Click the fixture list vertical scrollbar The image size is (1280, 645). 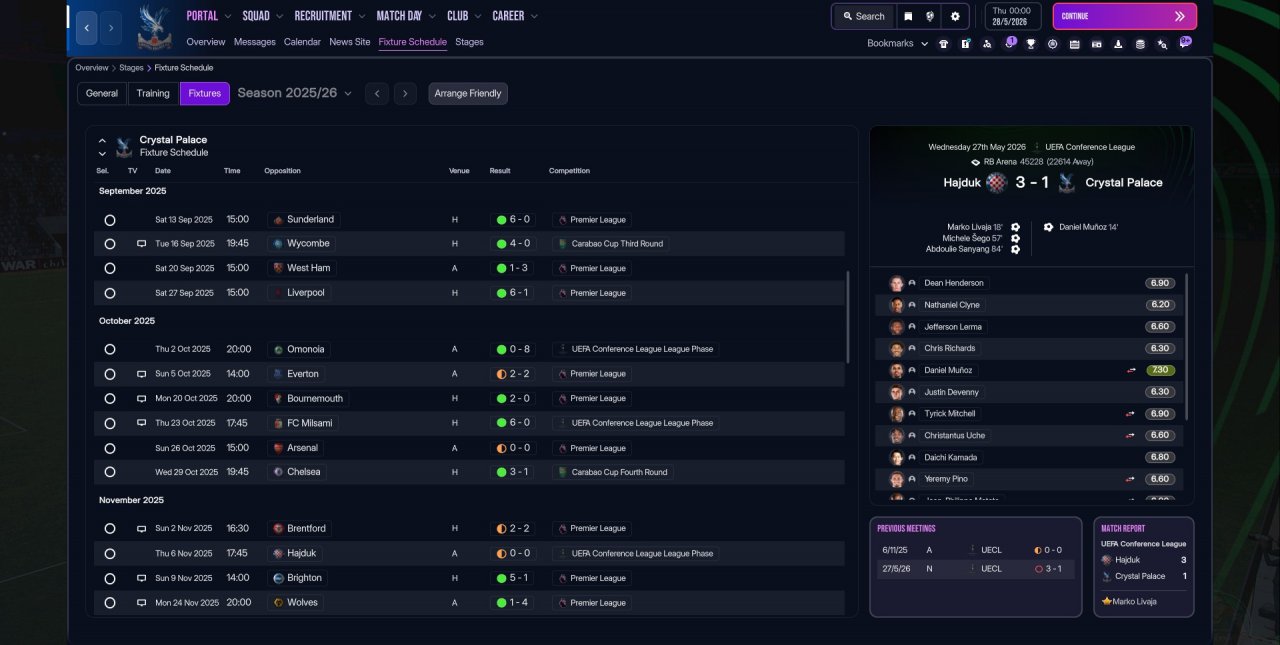pyautogui.click(x=848, y=317)
